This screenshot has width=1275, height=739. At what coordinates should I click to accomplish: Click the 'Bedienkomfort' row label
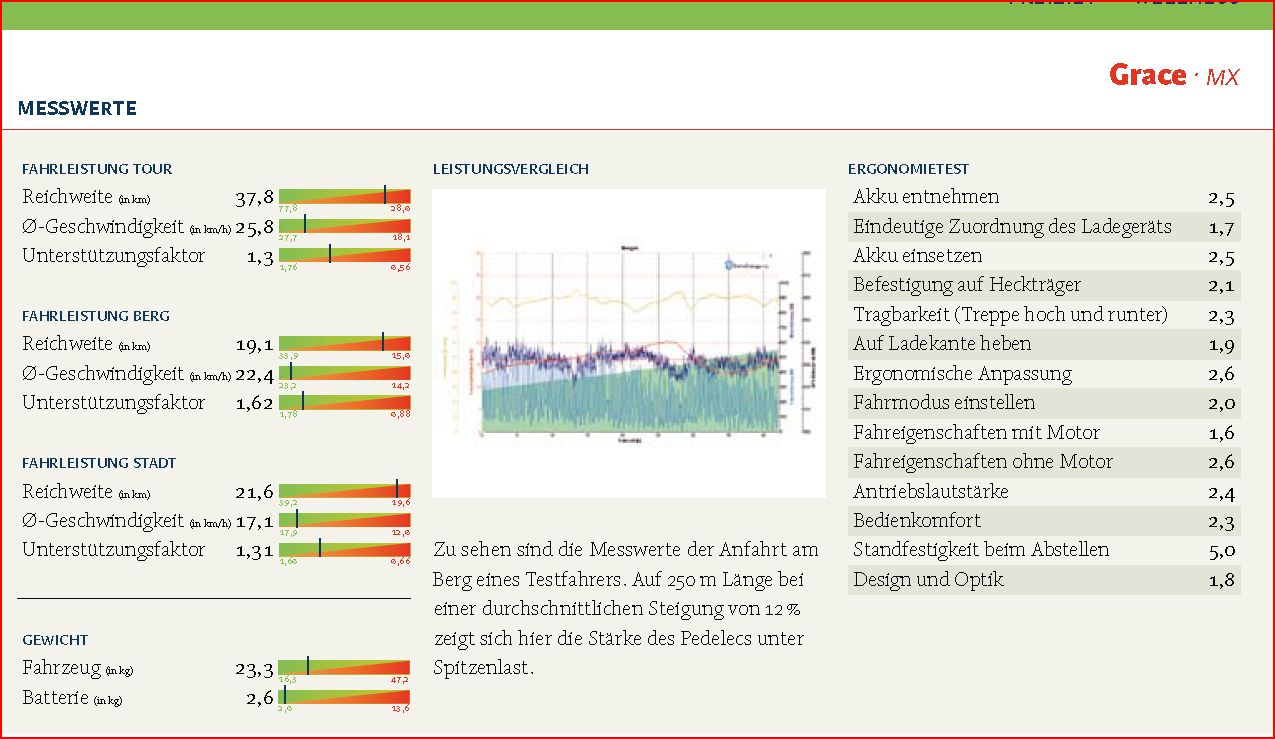[x=917, y=521]
